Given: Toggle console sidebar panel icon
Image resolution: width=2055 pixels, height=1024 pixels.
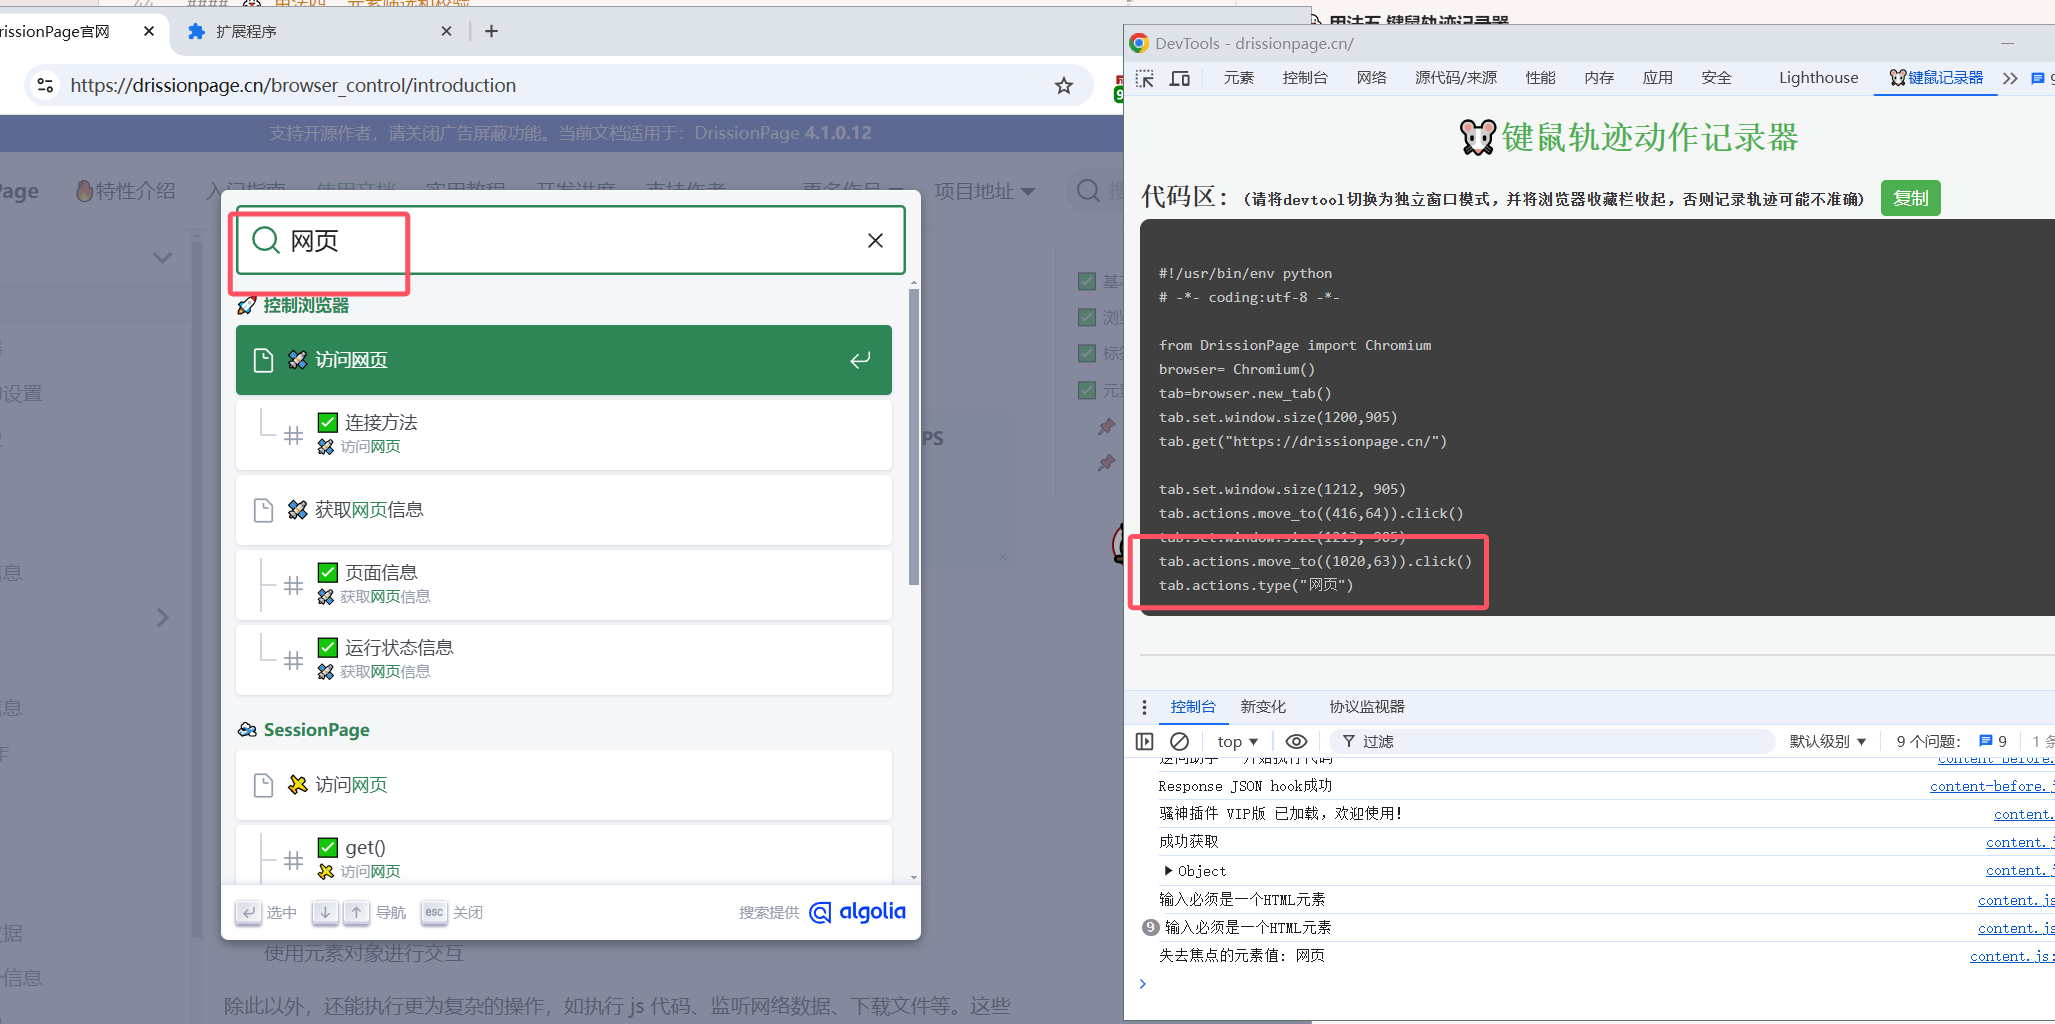Looking at the screenshot, I should tap(1145, 741).
